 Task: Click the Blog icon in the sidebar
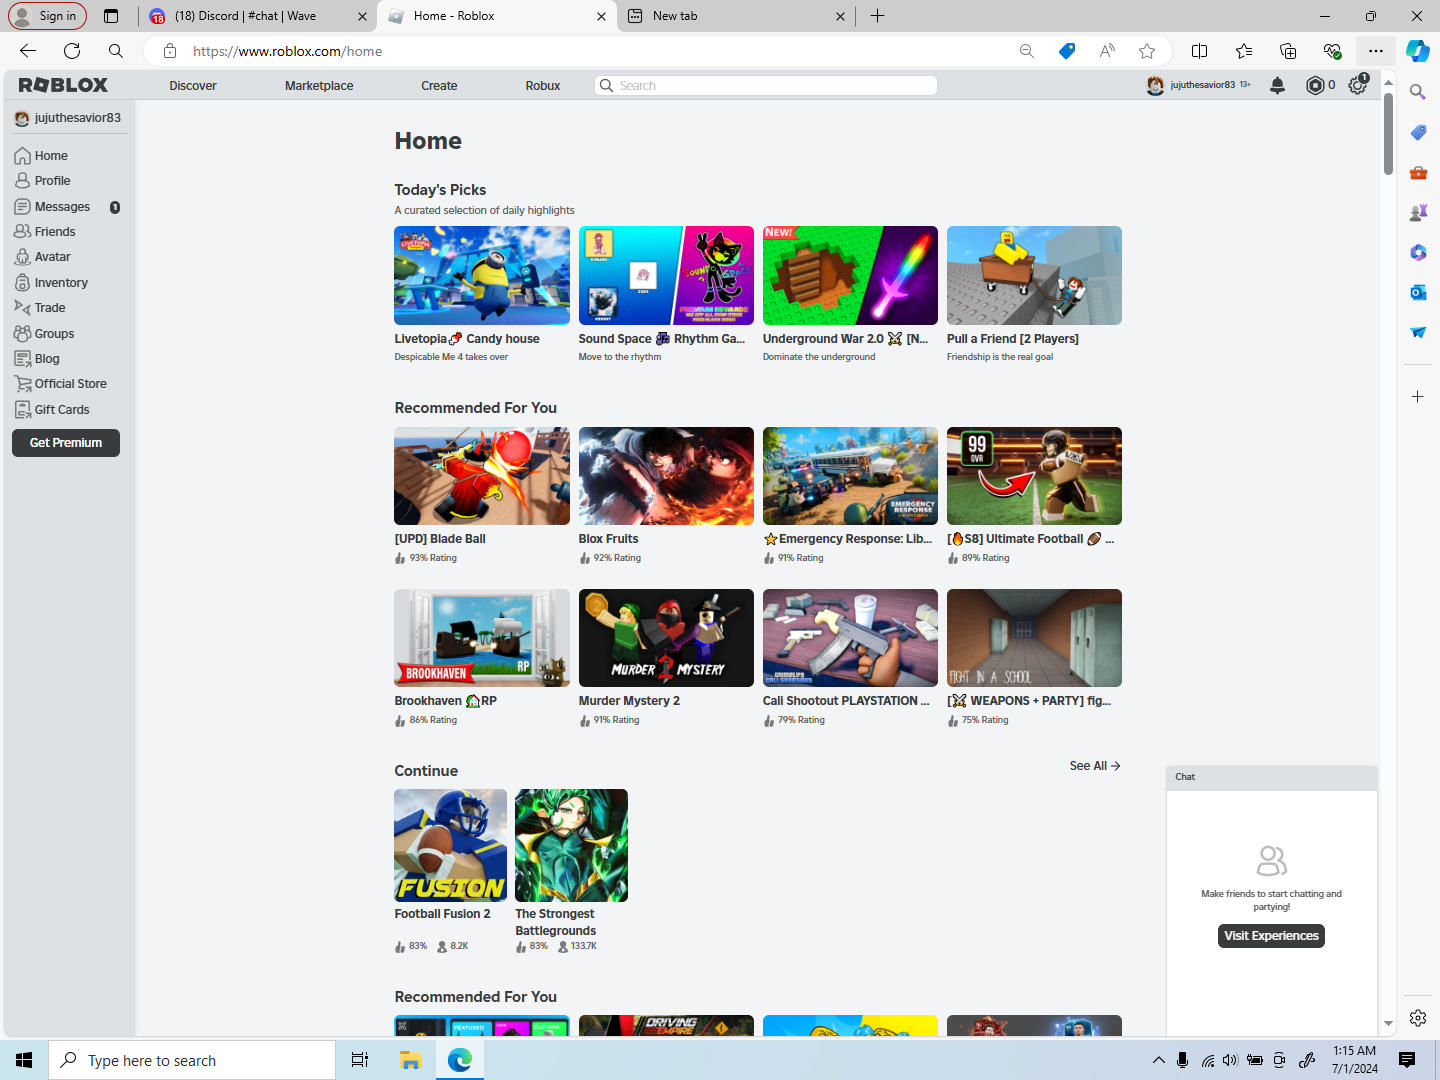point(22,359)
